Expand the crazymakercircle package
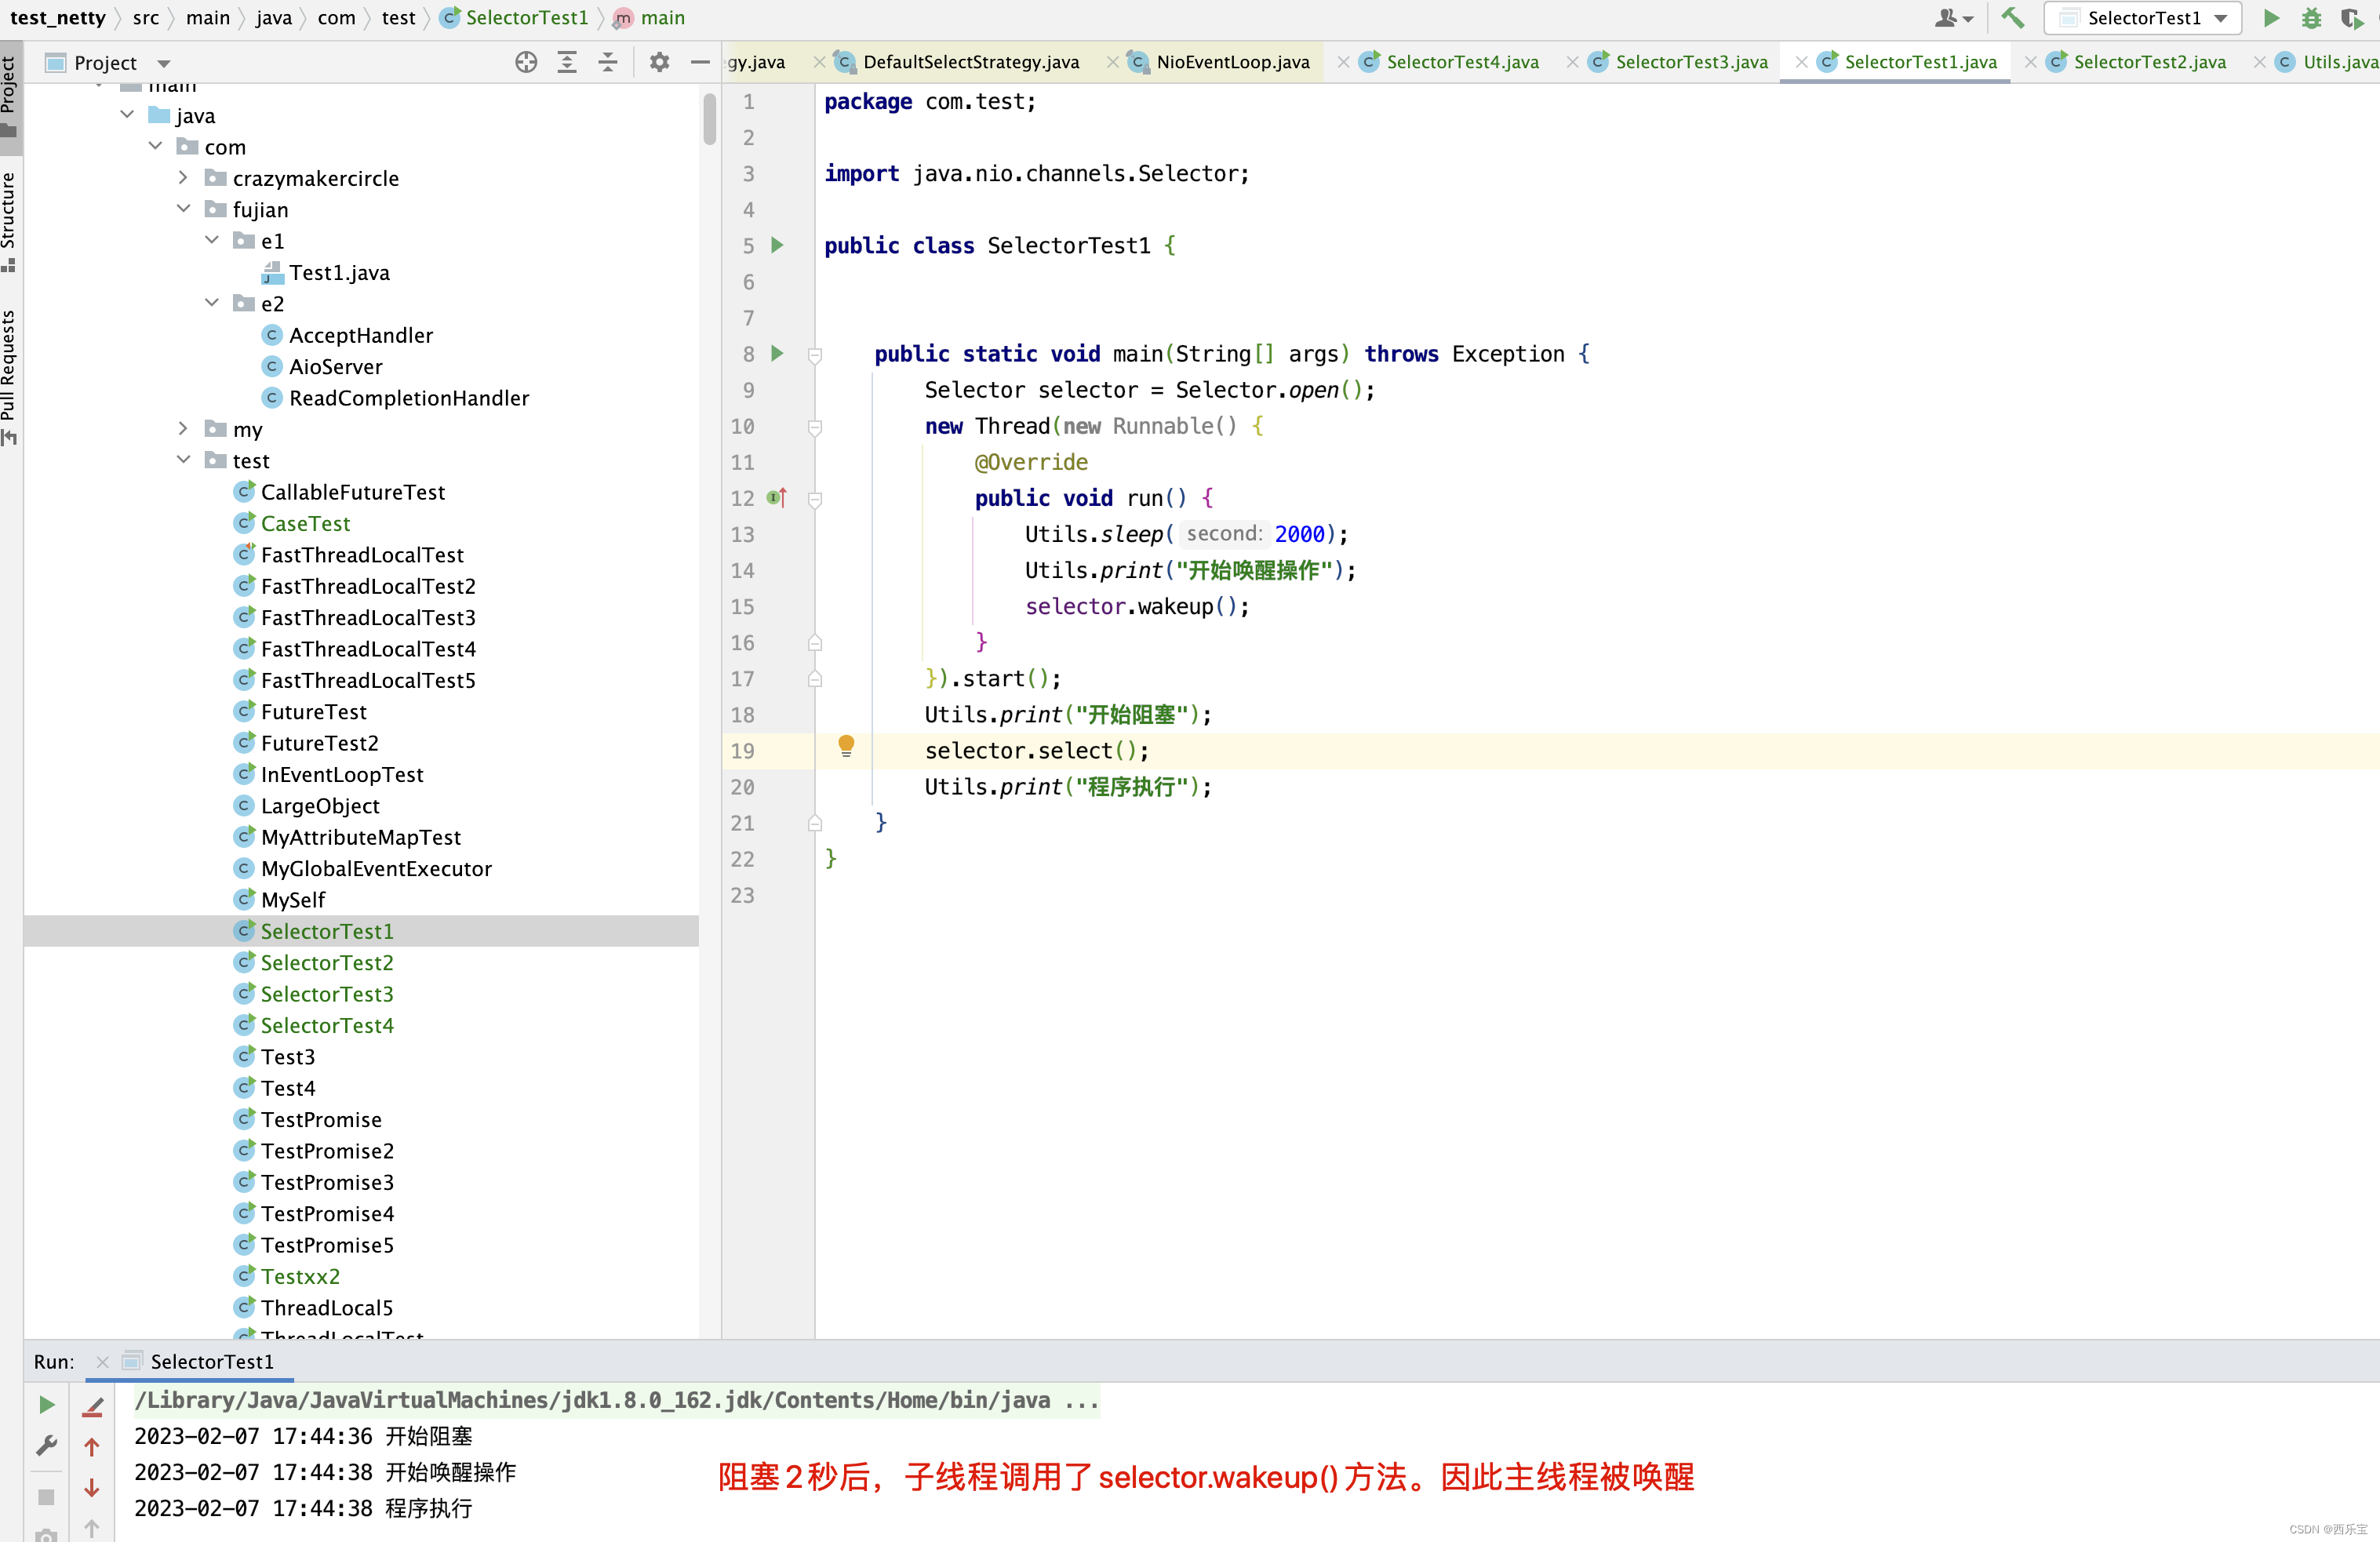The height and width of the screenshot is (1542, 2380). [x=183, y=178]
